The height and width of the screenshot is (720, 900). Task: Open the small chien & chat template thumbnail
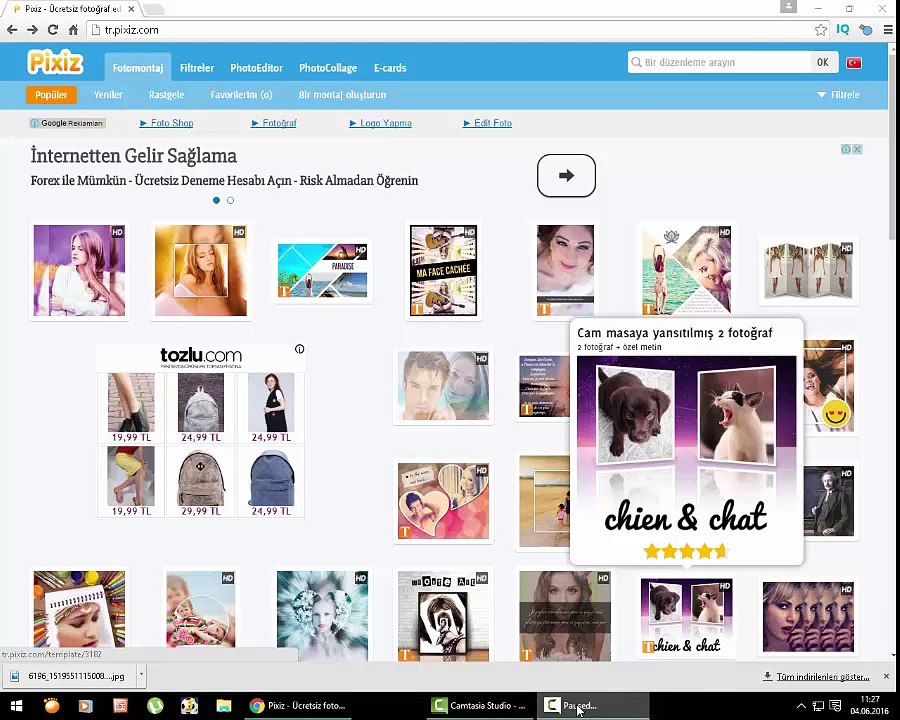(x=686, y=617)
